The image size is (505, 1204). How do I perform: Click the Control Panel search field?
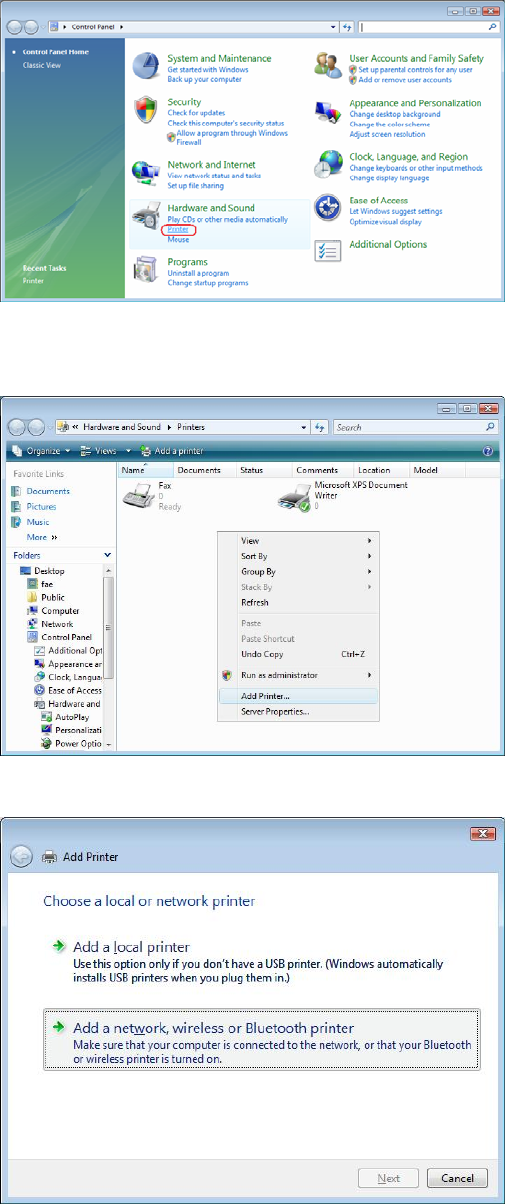tap(428, 29)
